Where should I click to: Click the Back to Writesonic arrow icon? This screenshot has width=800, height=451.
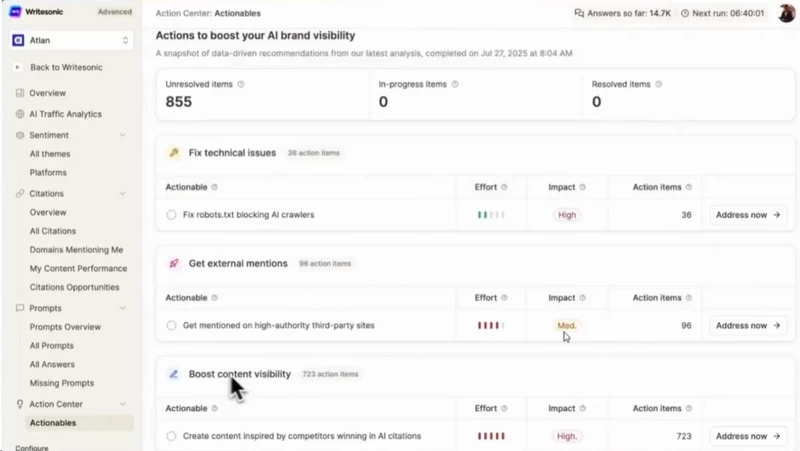[18, 67]
